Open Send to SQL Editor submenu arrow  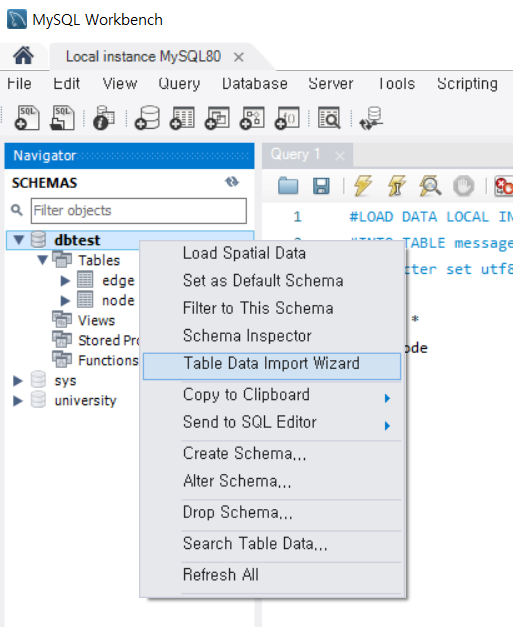[387, 425]
